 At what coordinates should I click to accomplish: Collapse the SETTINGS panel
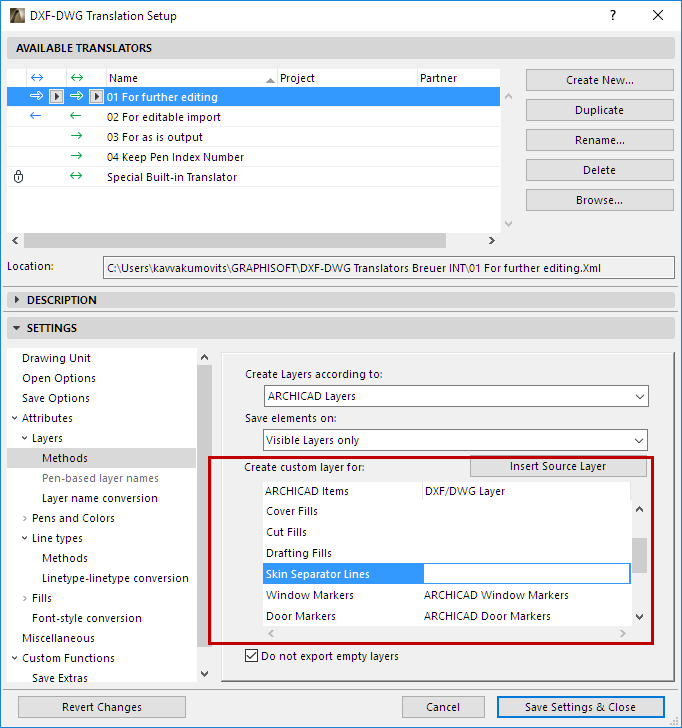click(x=17, y=328)
